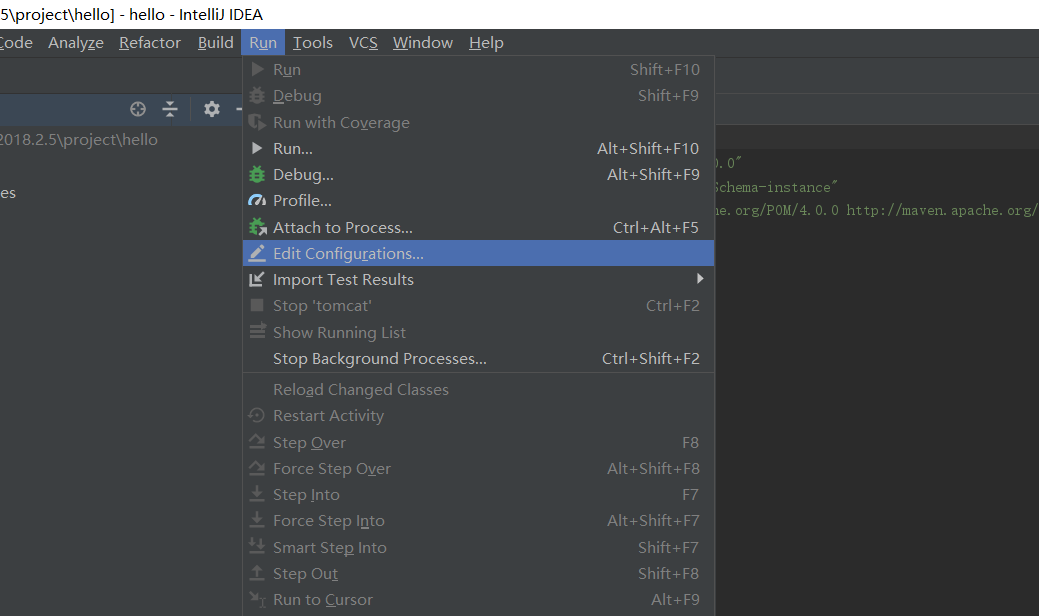
Task: Click the collapse all icon in project panel
Action: (x=170, y=109)
